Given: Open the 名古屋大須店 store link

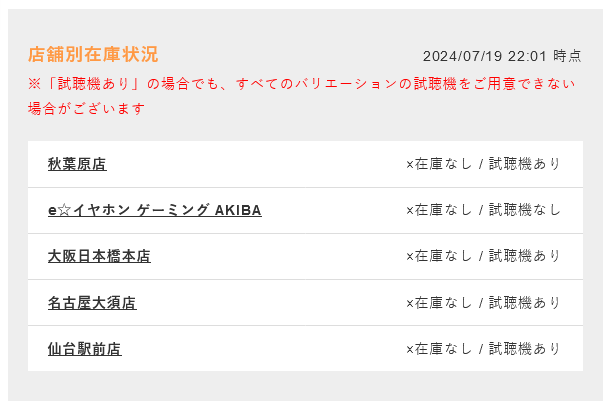Looking at the screenshot, I should (x=92, y=303).
